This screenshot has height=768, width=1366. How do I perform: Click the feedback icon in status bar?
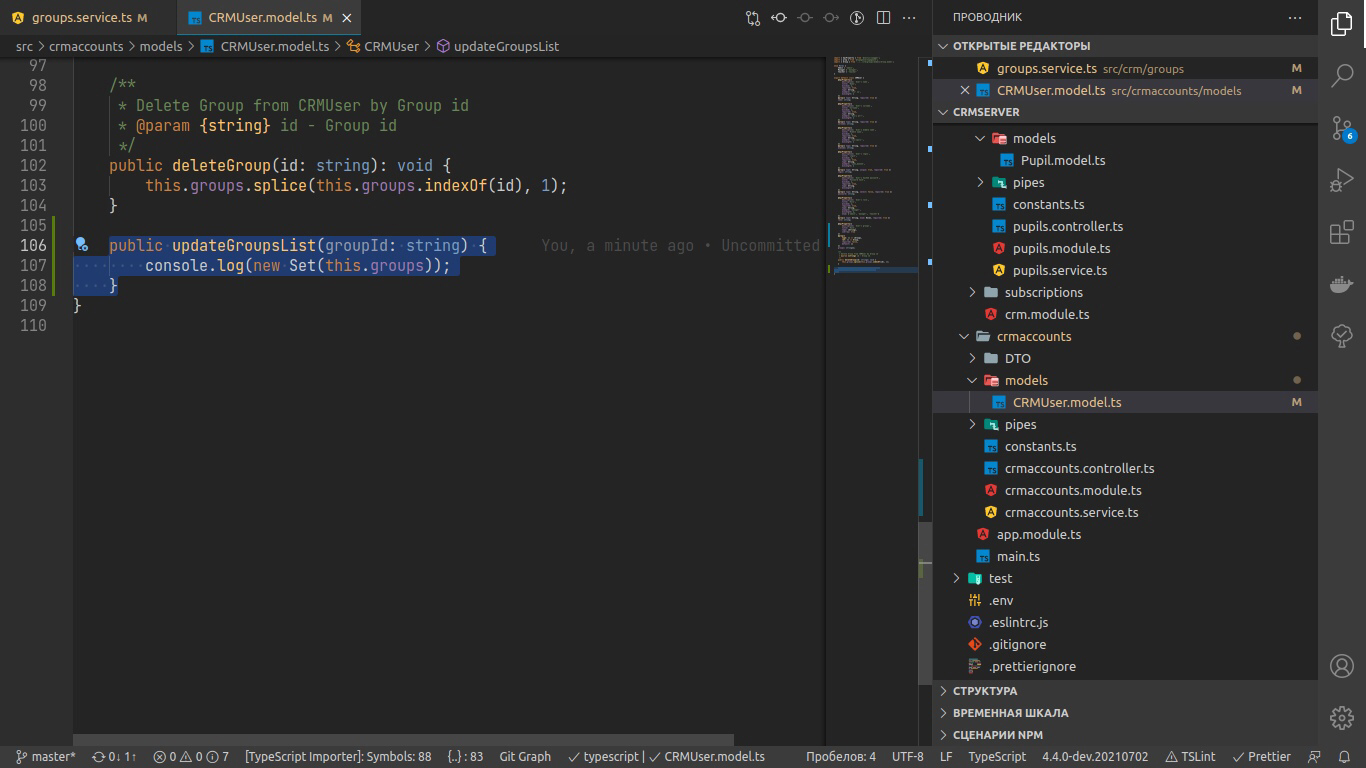point(1315,757)
